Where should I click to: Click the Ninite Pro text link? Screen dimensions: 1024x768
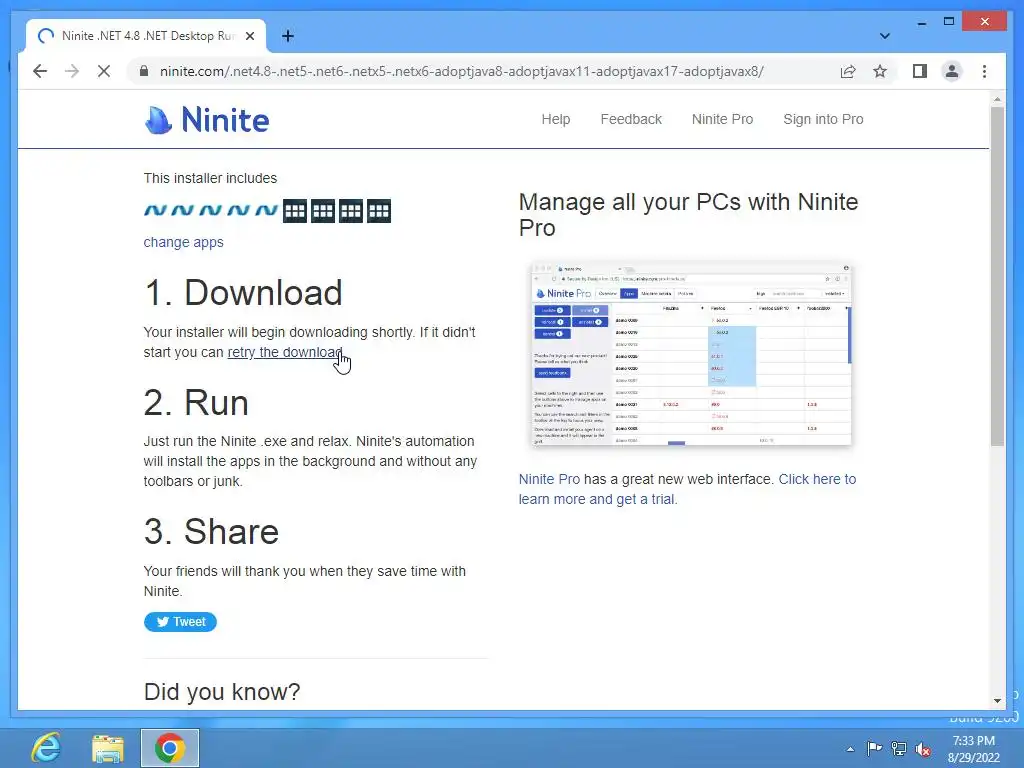point(549,479)
